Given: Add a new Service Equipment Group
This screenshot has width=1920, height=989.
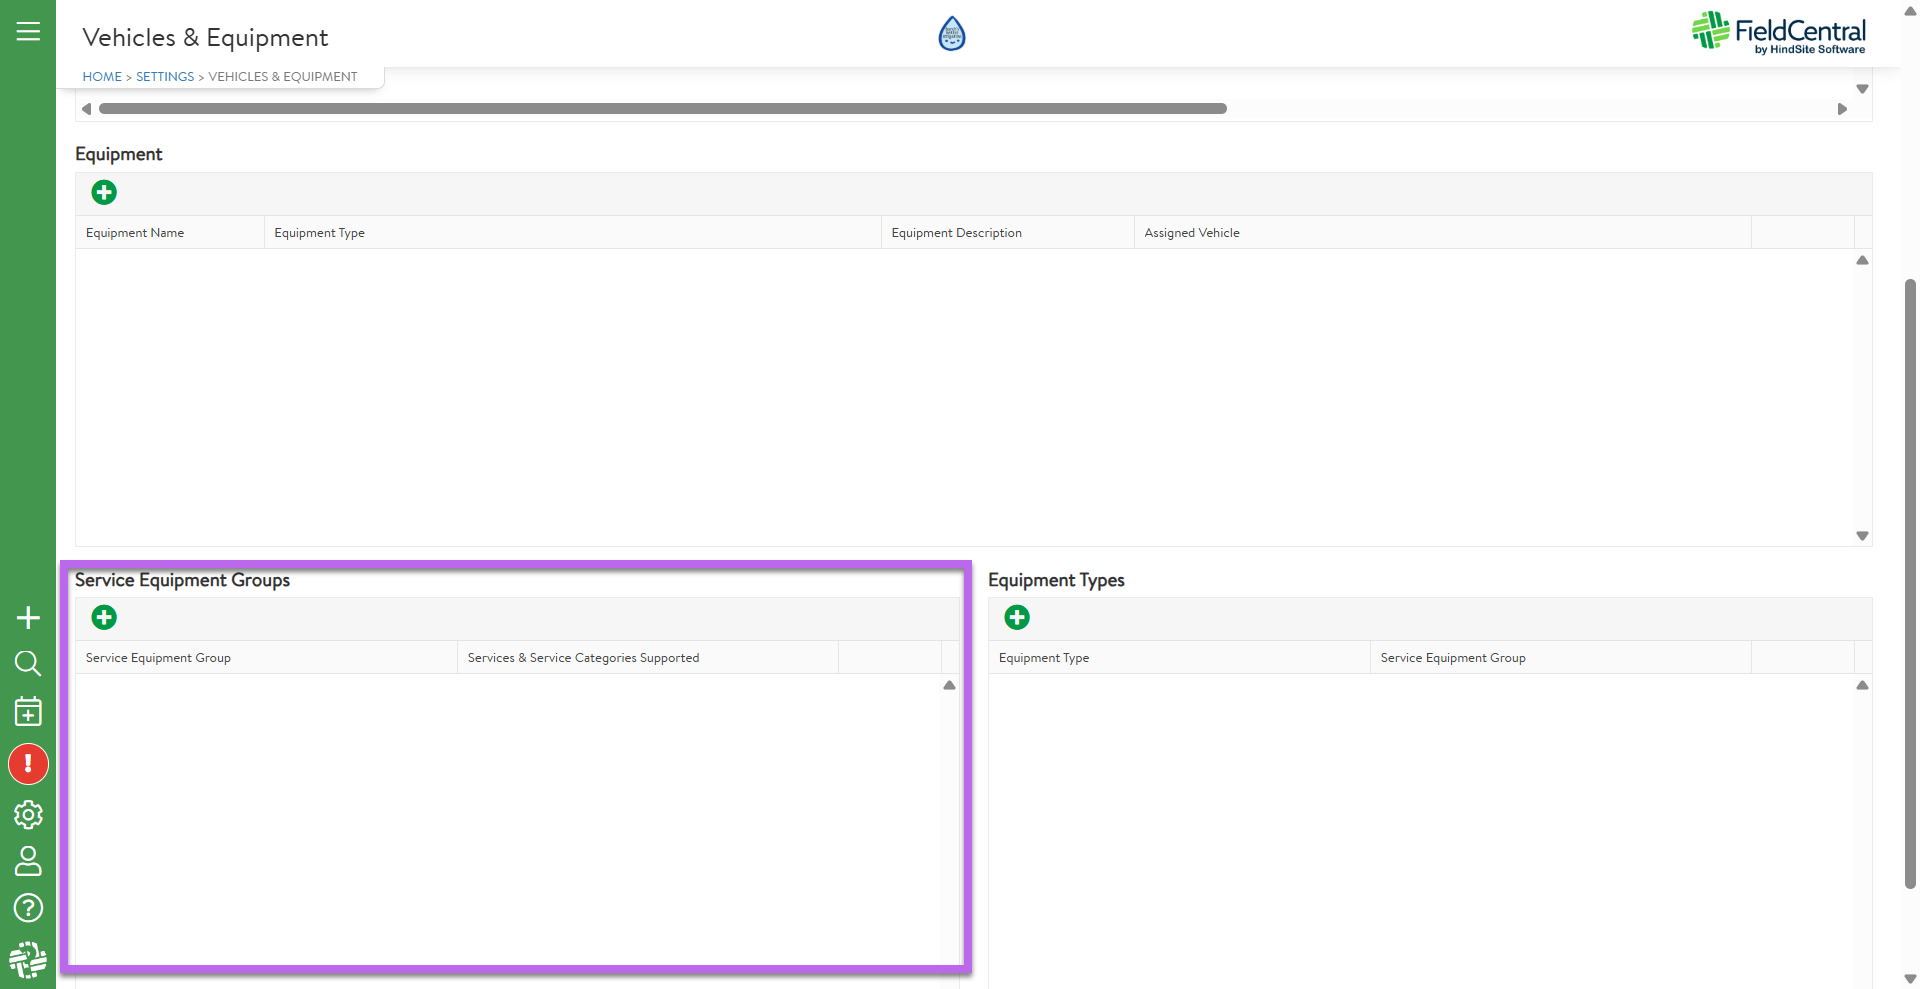Looking at the screenshot, I should click(104, 618).
